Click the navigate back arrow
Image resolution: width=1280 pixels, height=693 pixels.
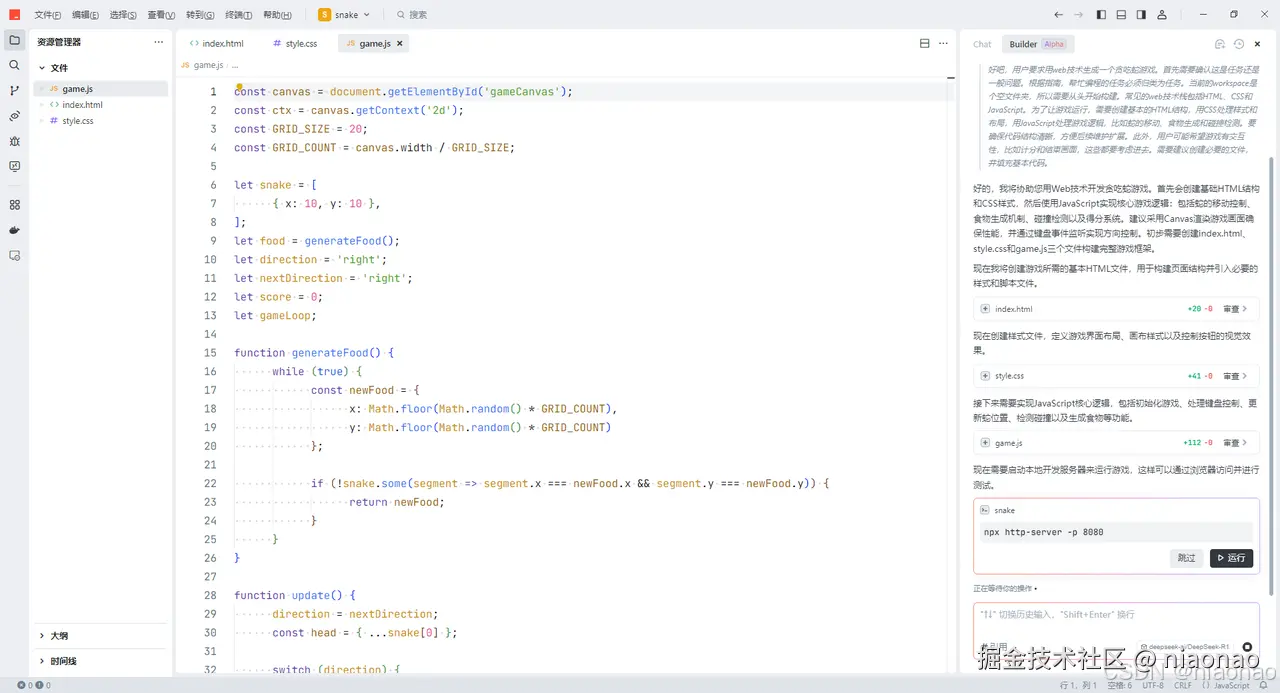(x=1058, y=15)
